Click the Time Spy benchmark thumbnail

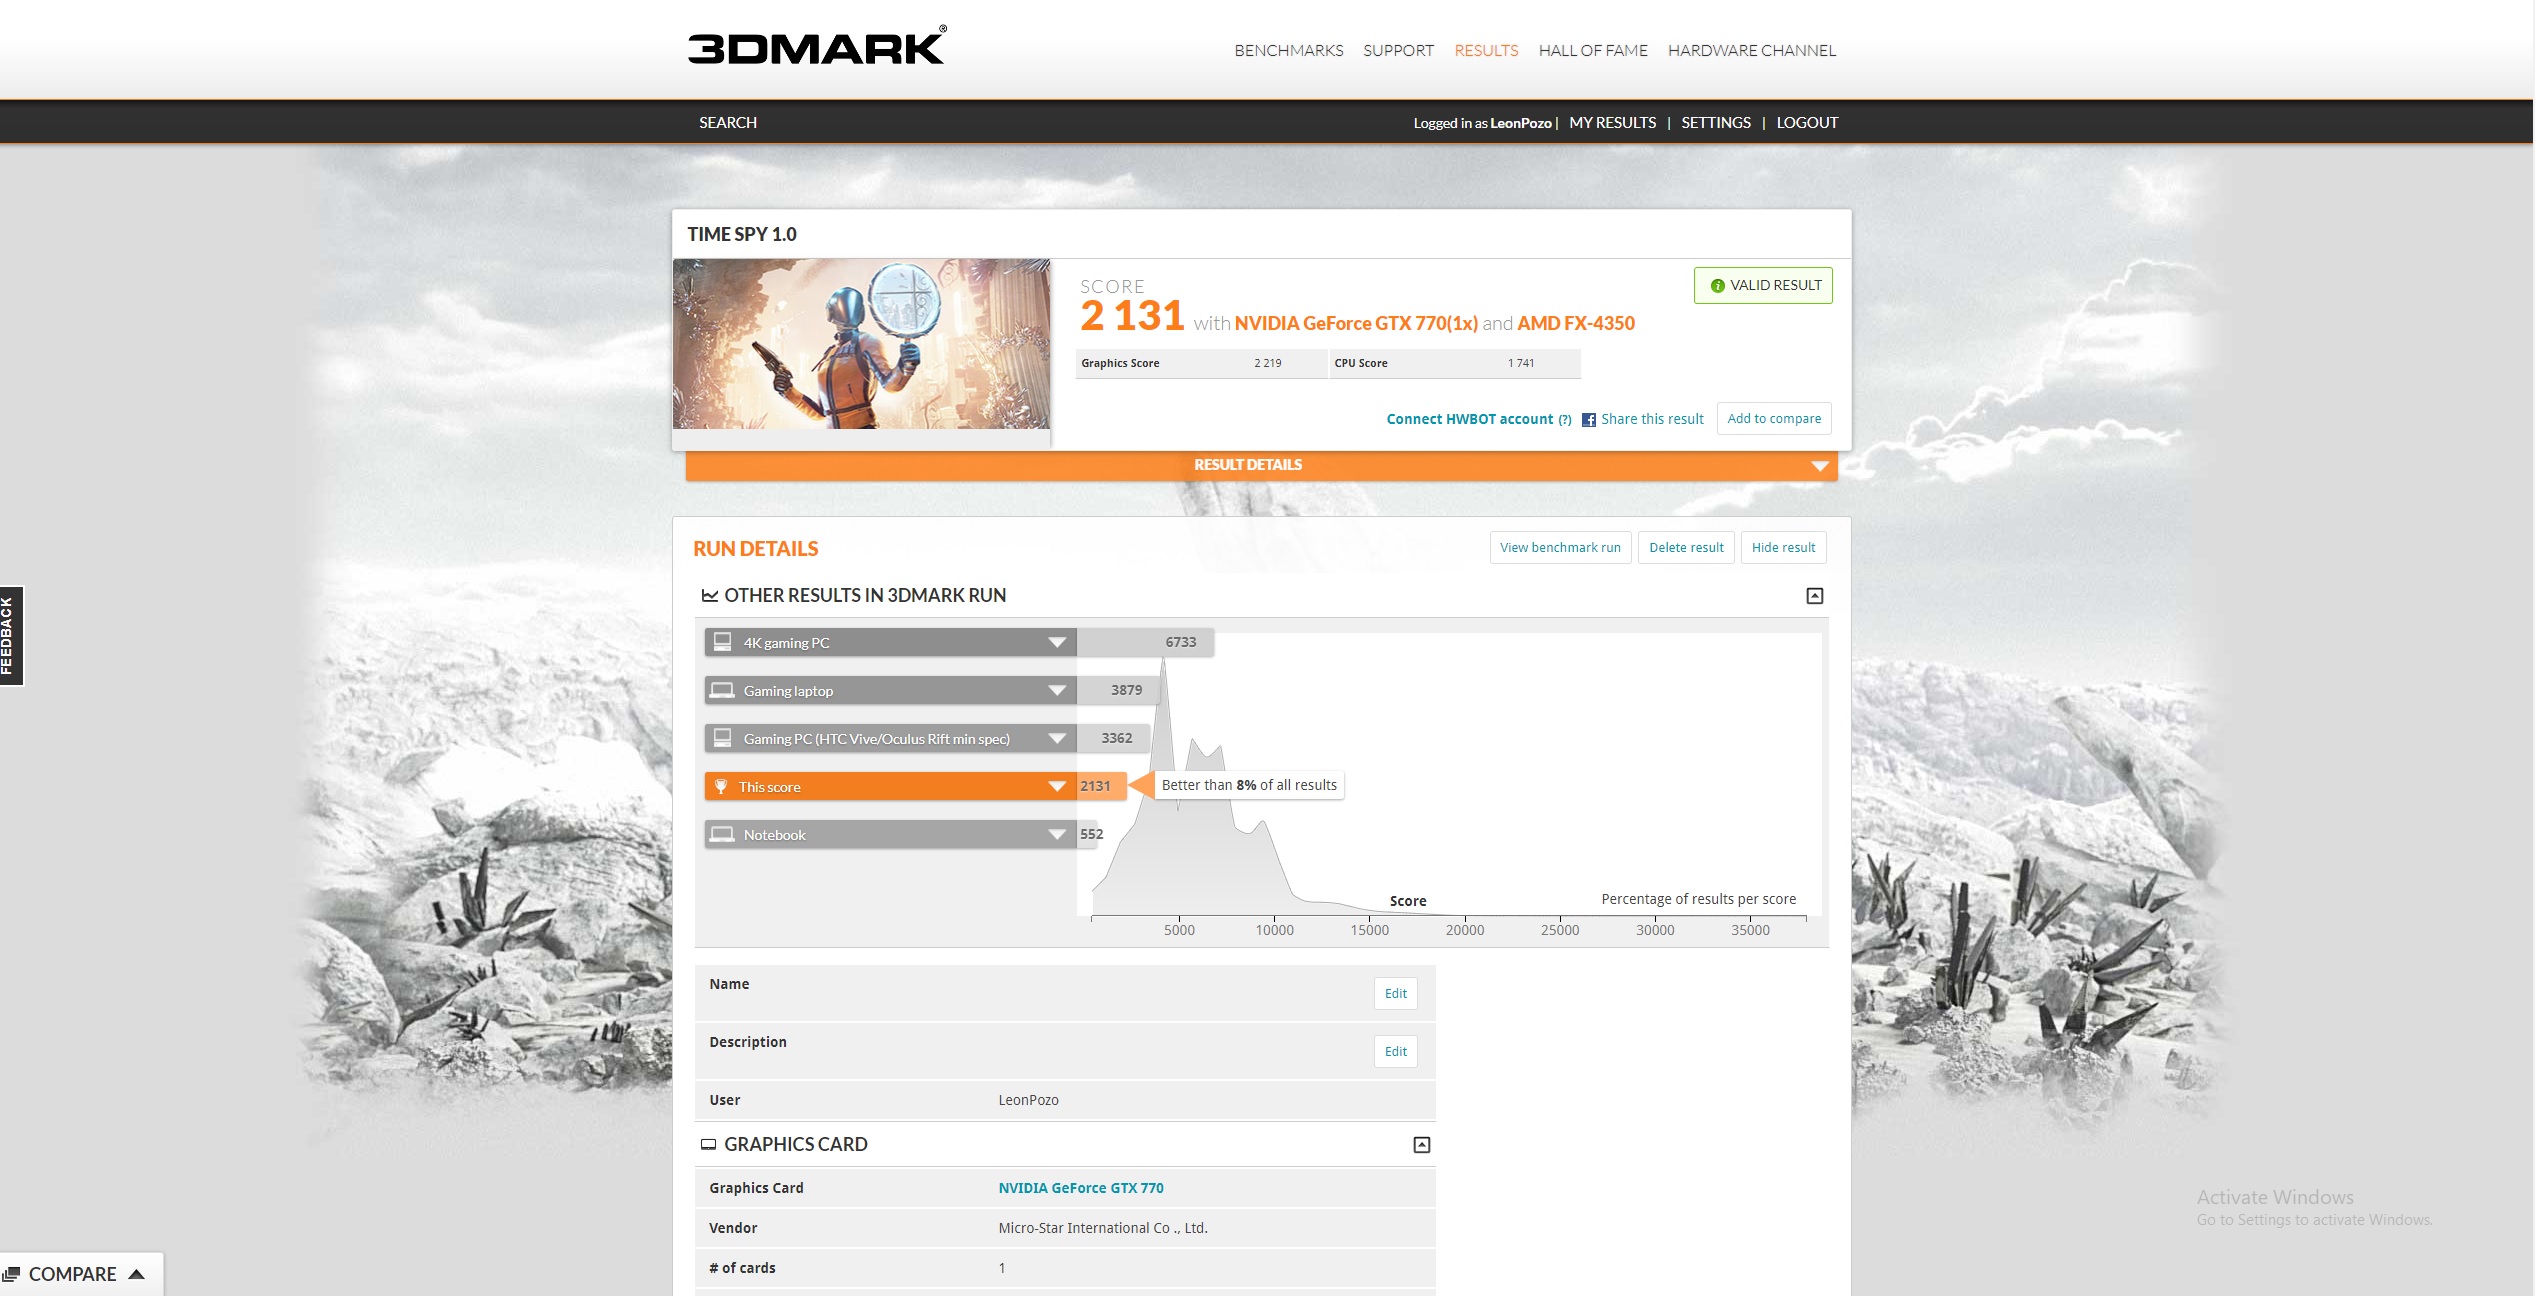tap(861, 344)
